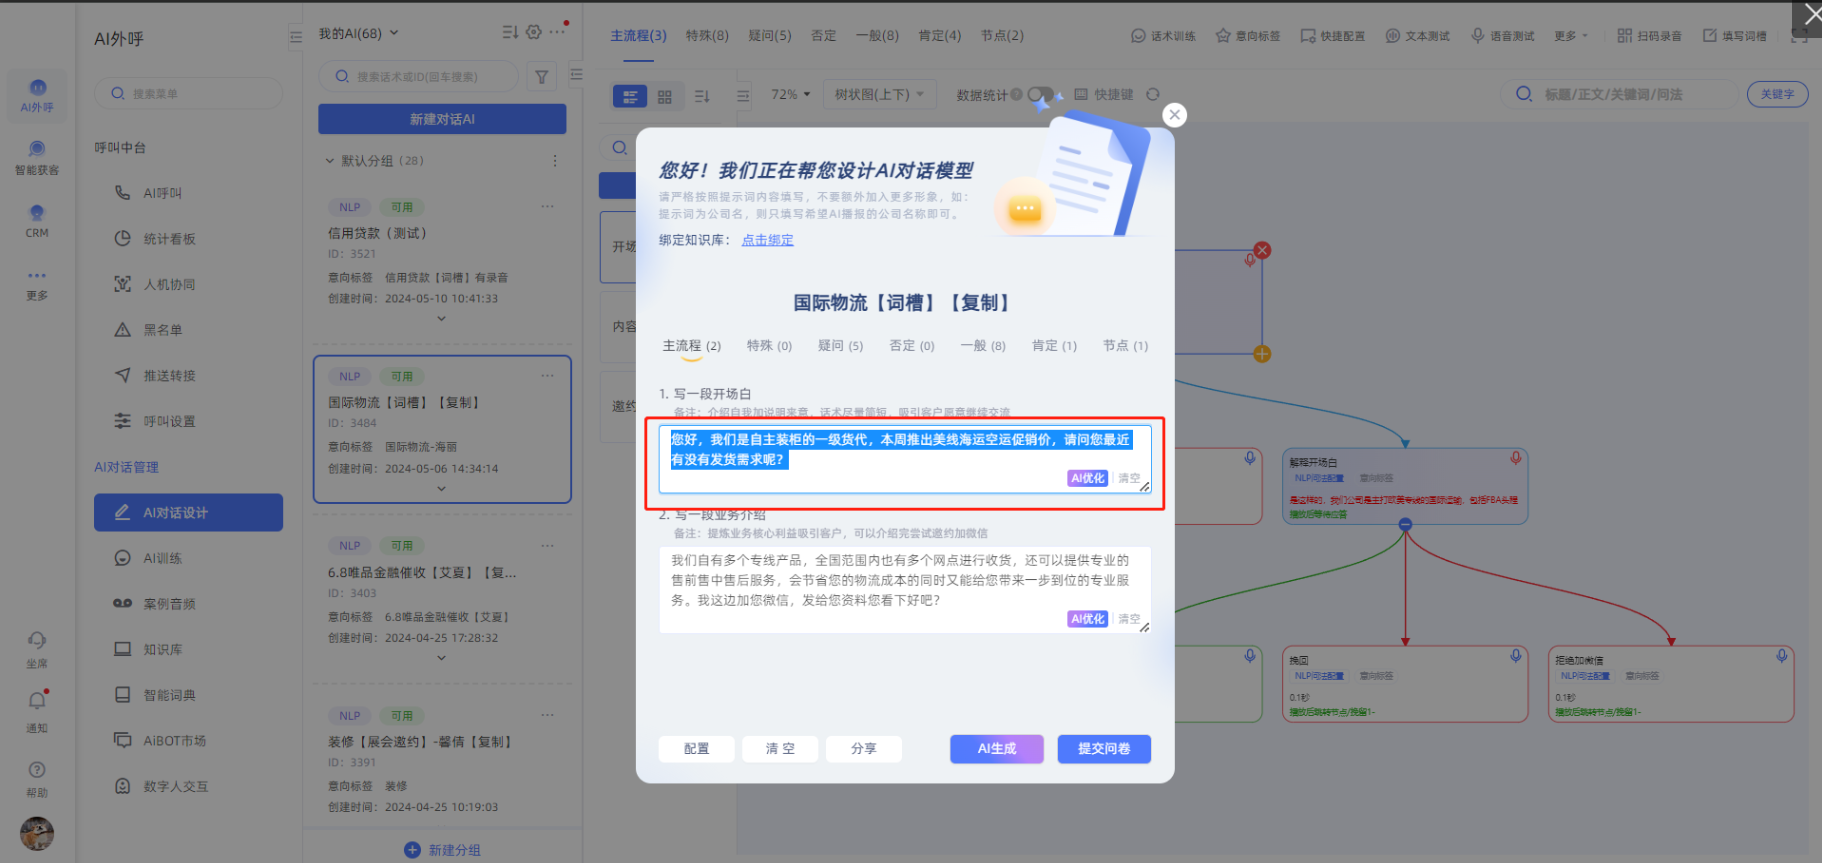Toggle the 数据统计 switch

point(1039,95)
